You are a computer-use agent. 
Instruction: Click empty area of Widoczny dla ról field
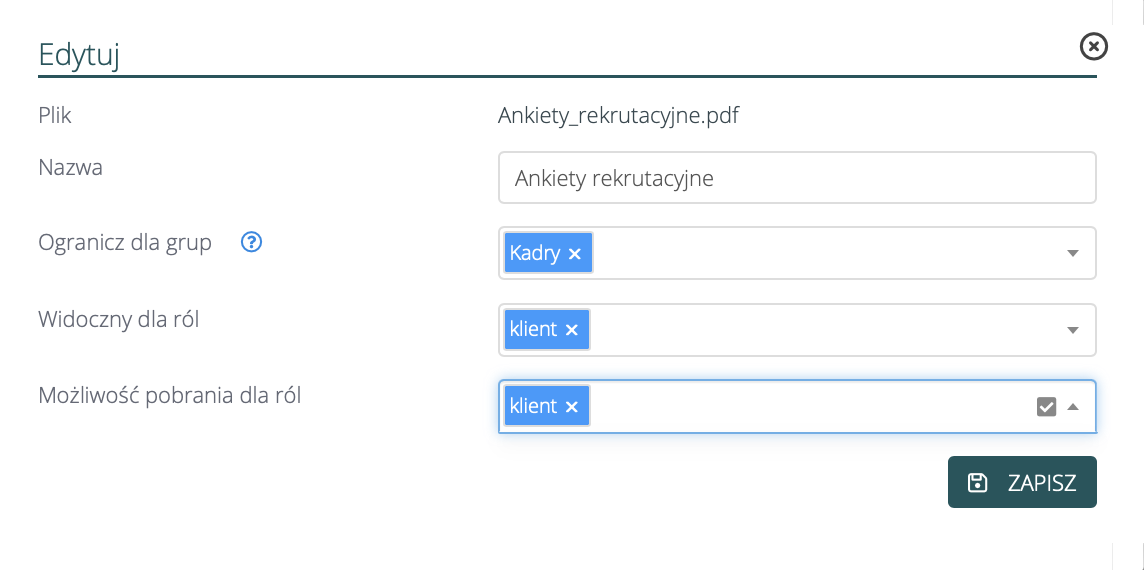tap(820, 329)
